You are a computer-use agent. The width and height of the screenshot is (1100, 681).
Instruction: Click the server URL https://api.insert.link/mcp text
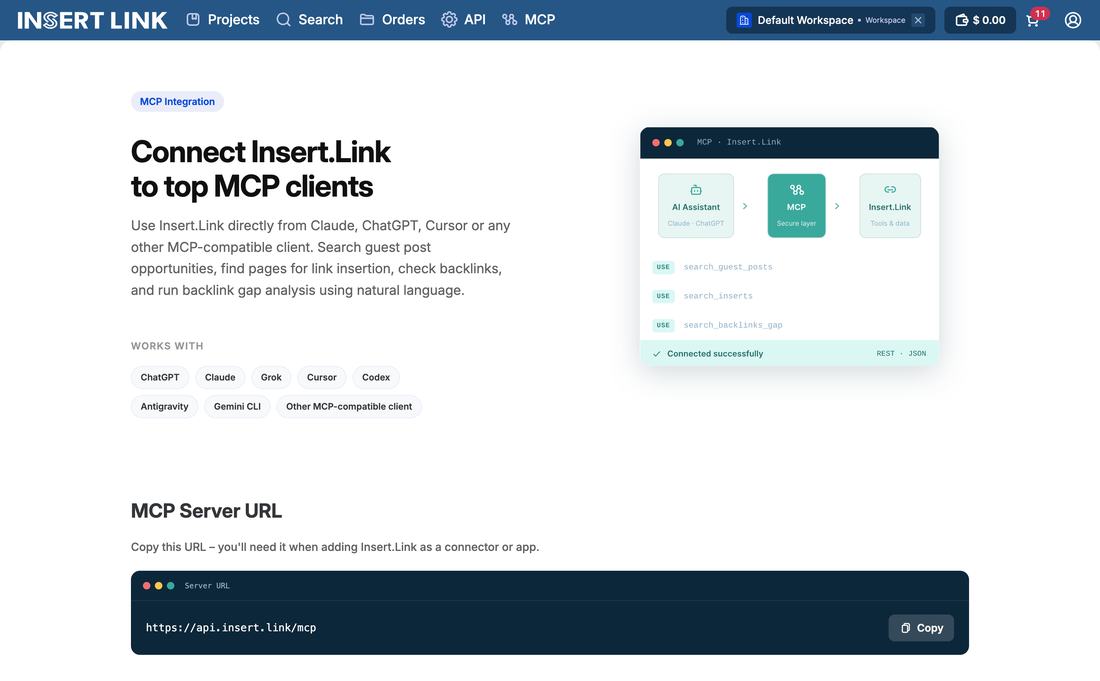click(231, 628)
